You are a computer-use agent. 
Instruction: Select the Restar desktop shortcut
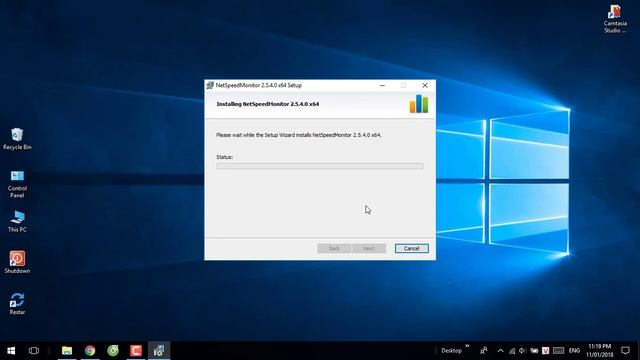click(x=17, y=304)
